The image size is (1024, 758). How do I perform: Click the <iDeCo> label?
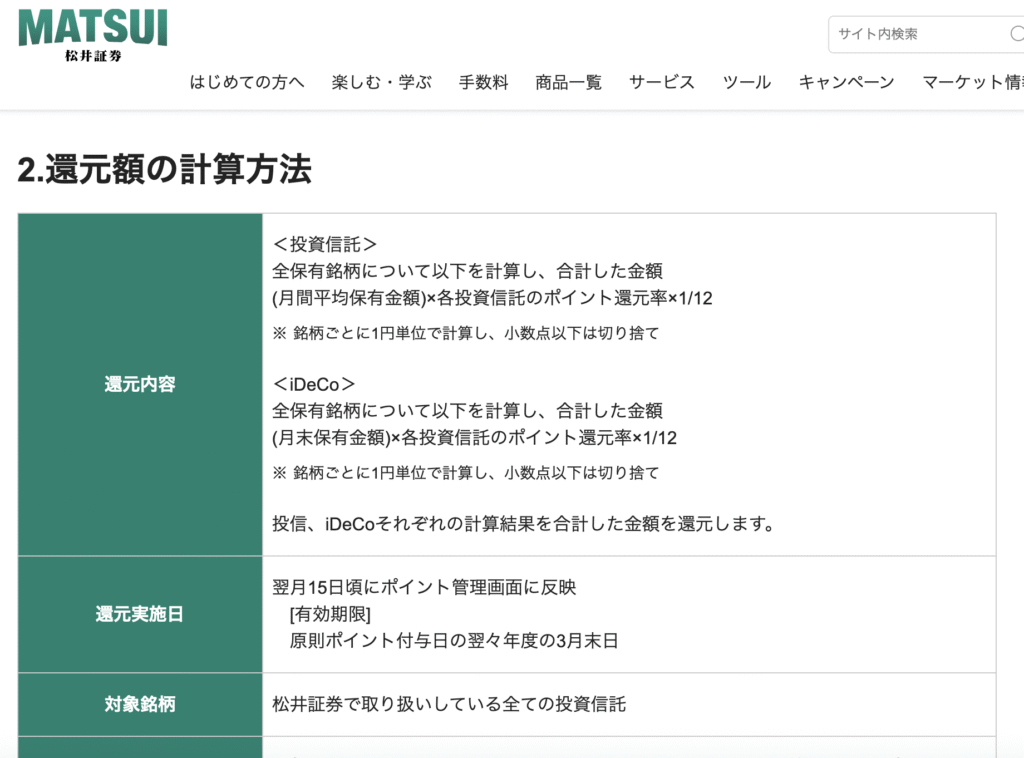click(x=314, y=384)
